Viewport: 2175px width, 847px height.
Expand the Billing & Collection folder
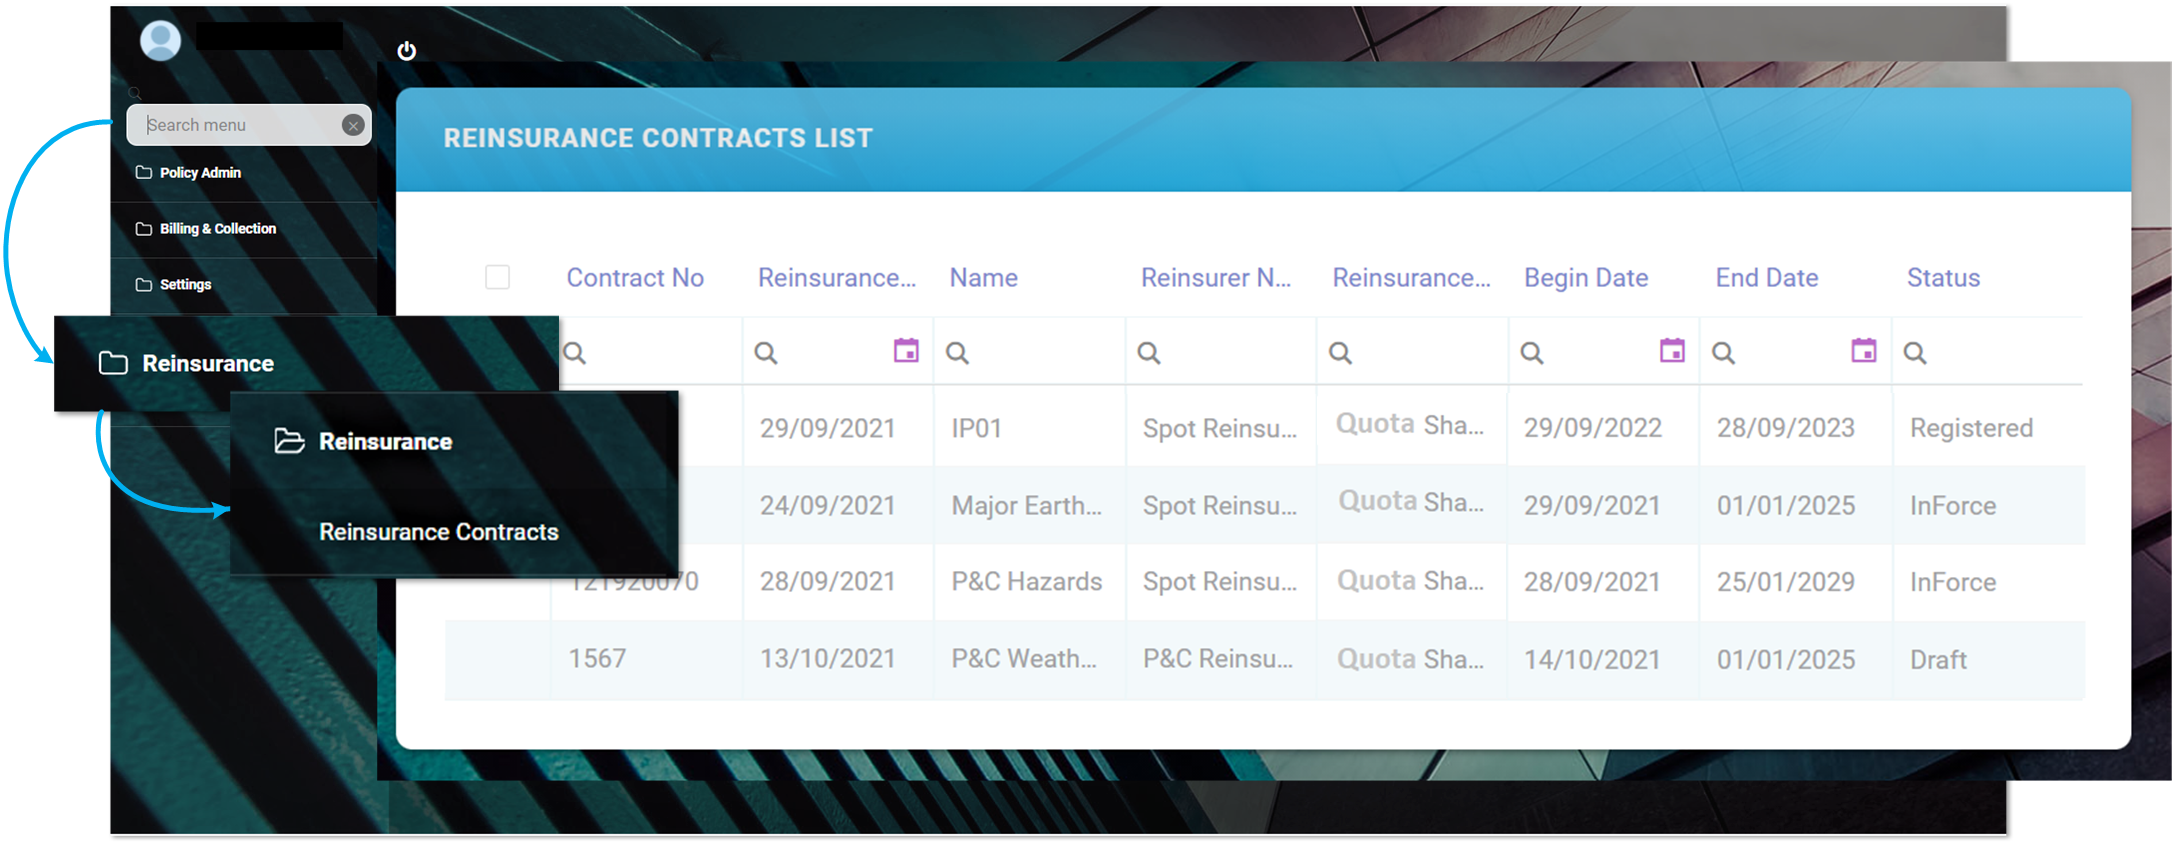point(217,229)
